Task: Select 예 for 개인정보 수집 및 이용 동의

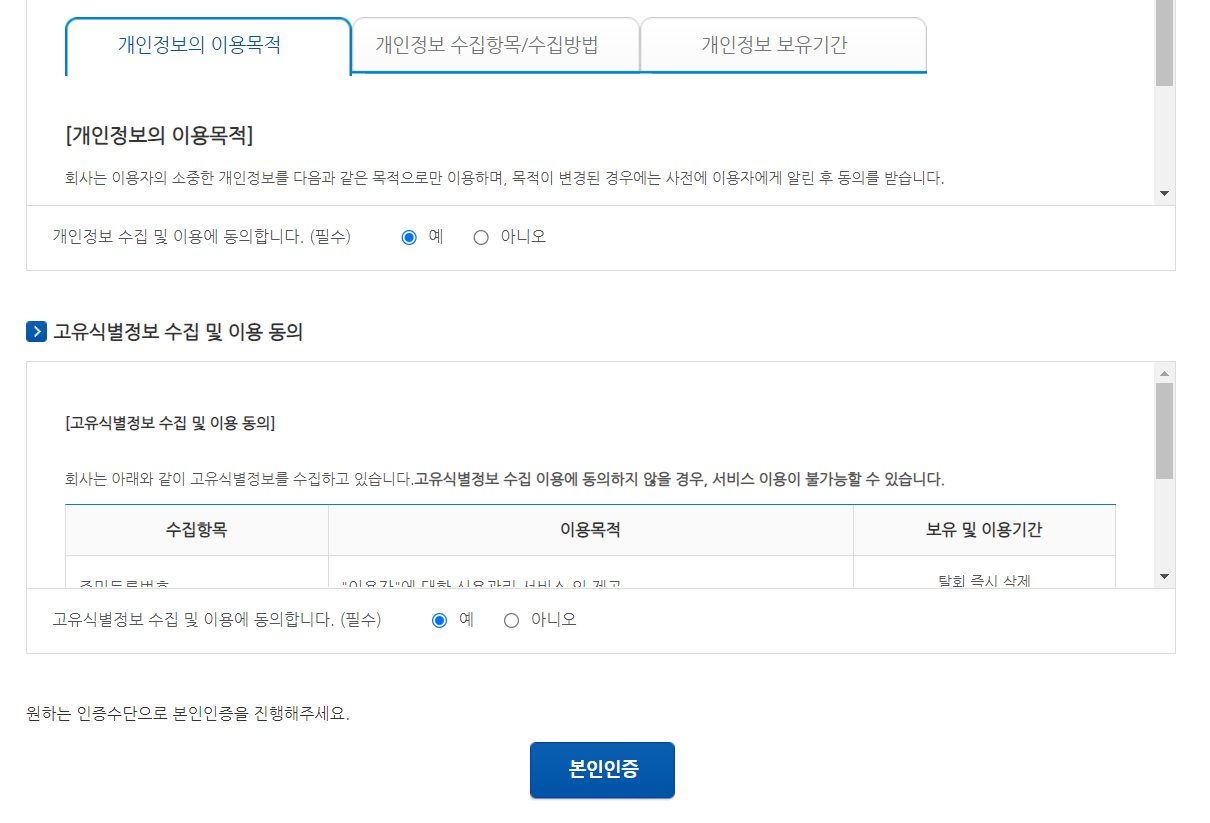Action: point(409,236)
